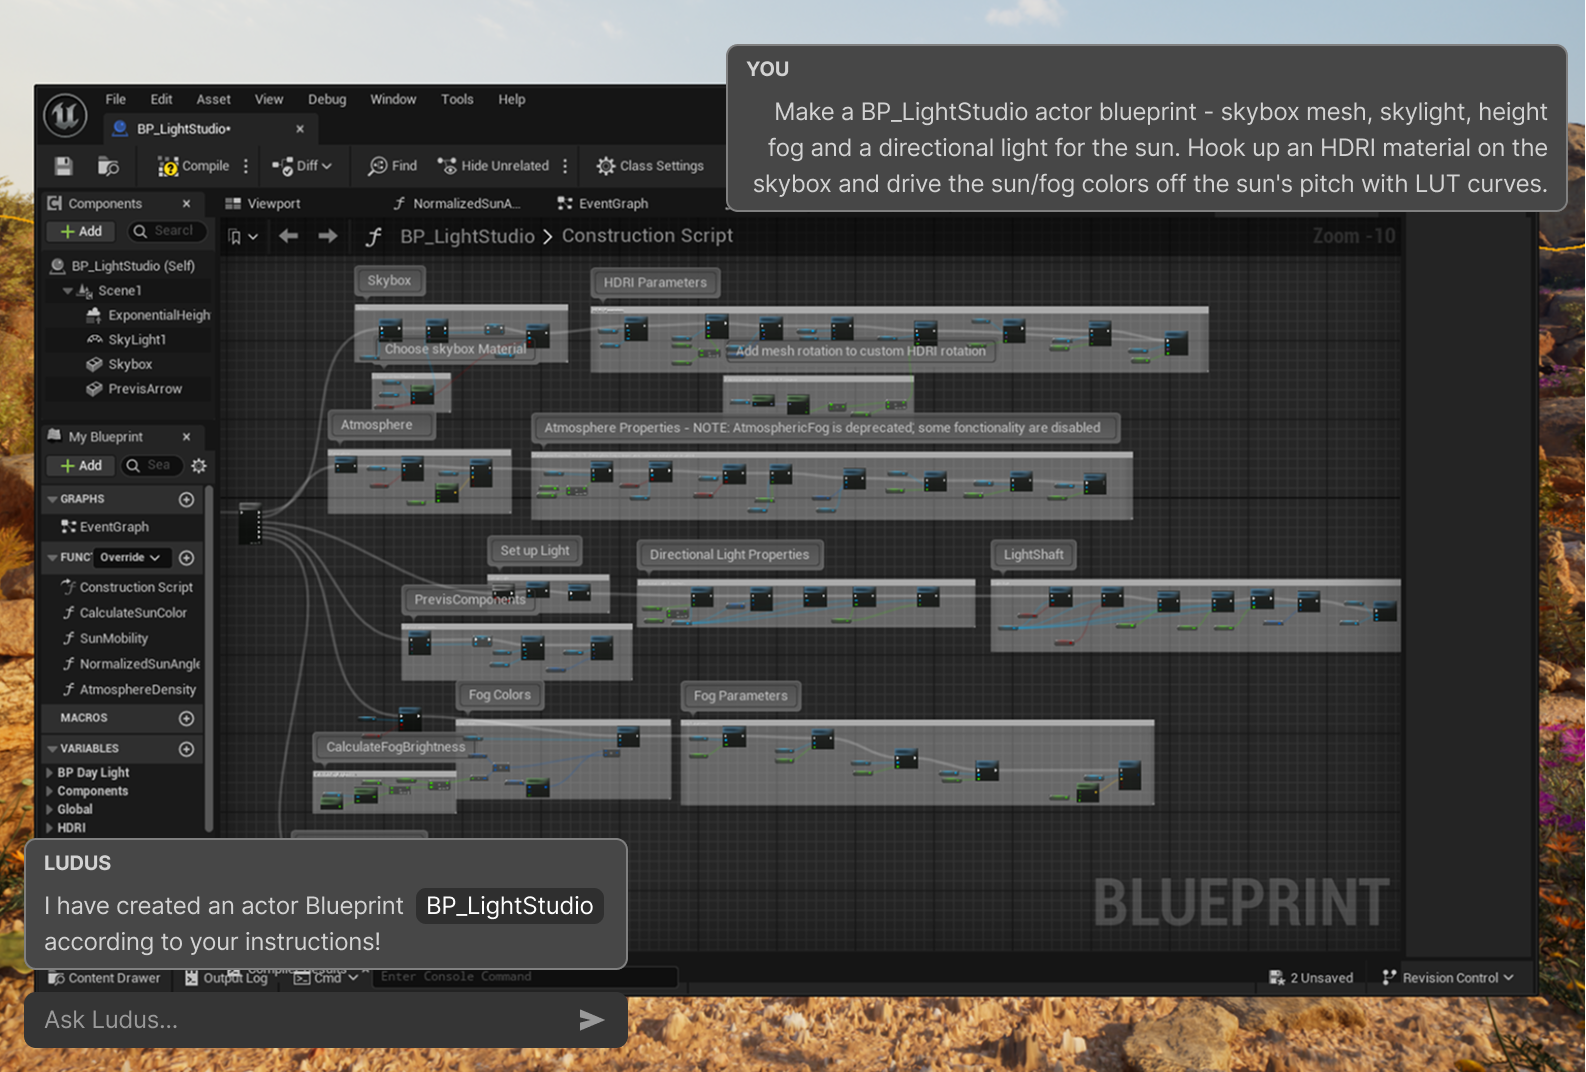This screenshot has width=1586, height=1072.
Task: Open Compile options three-dot menu
Action: pyautogui.click(x=246, y=166)
